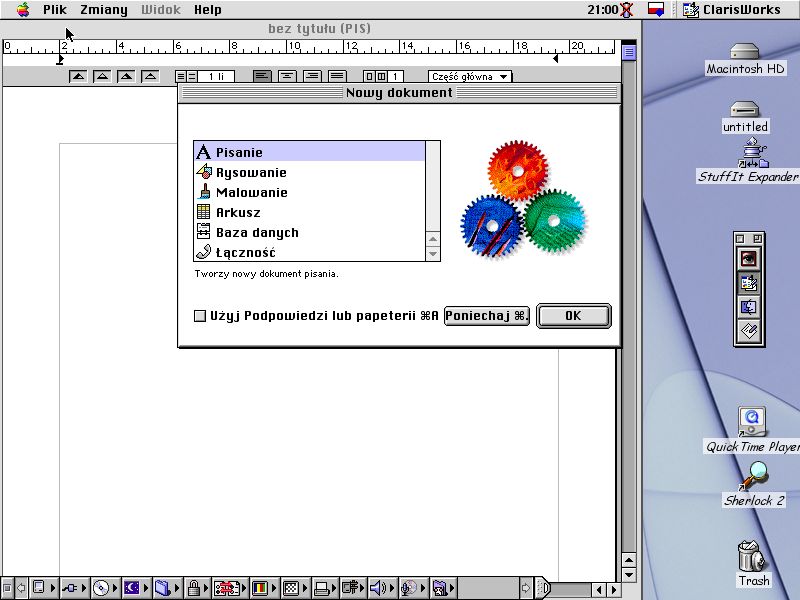Open the monitor resolution control strip module
This screenshot has height=600, width=800.
point(295,588)
